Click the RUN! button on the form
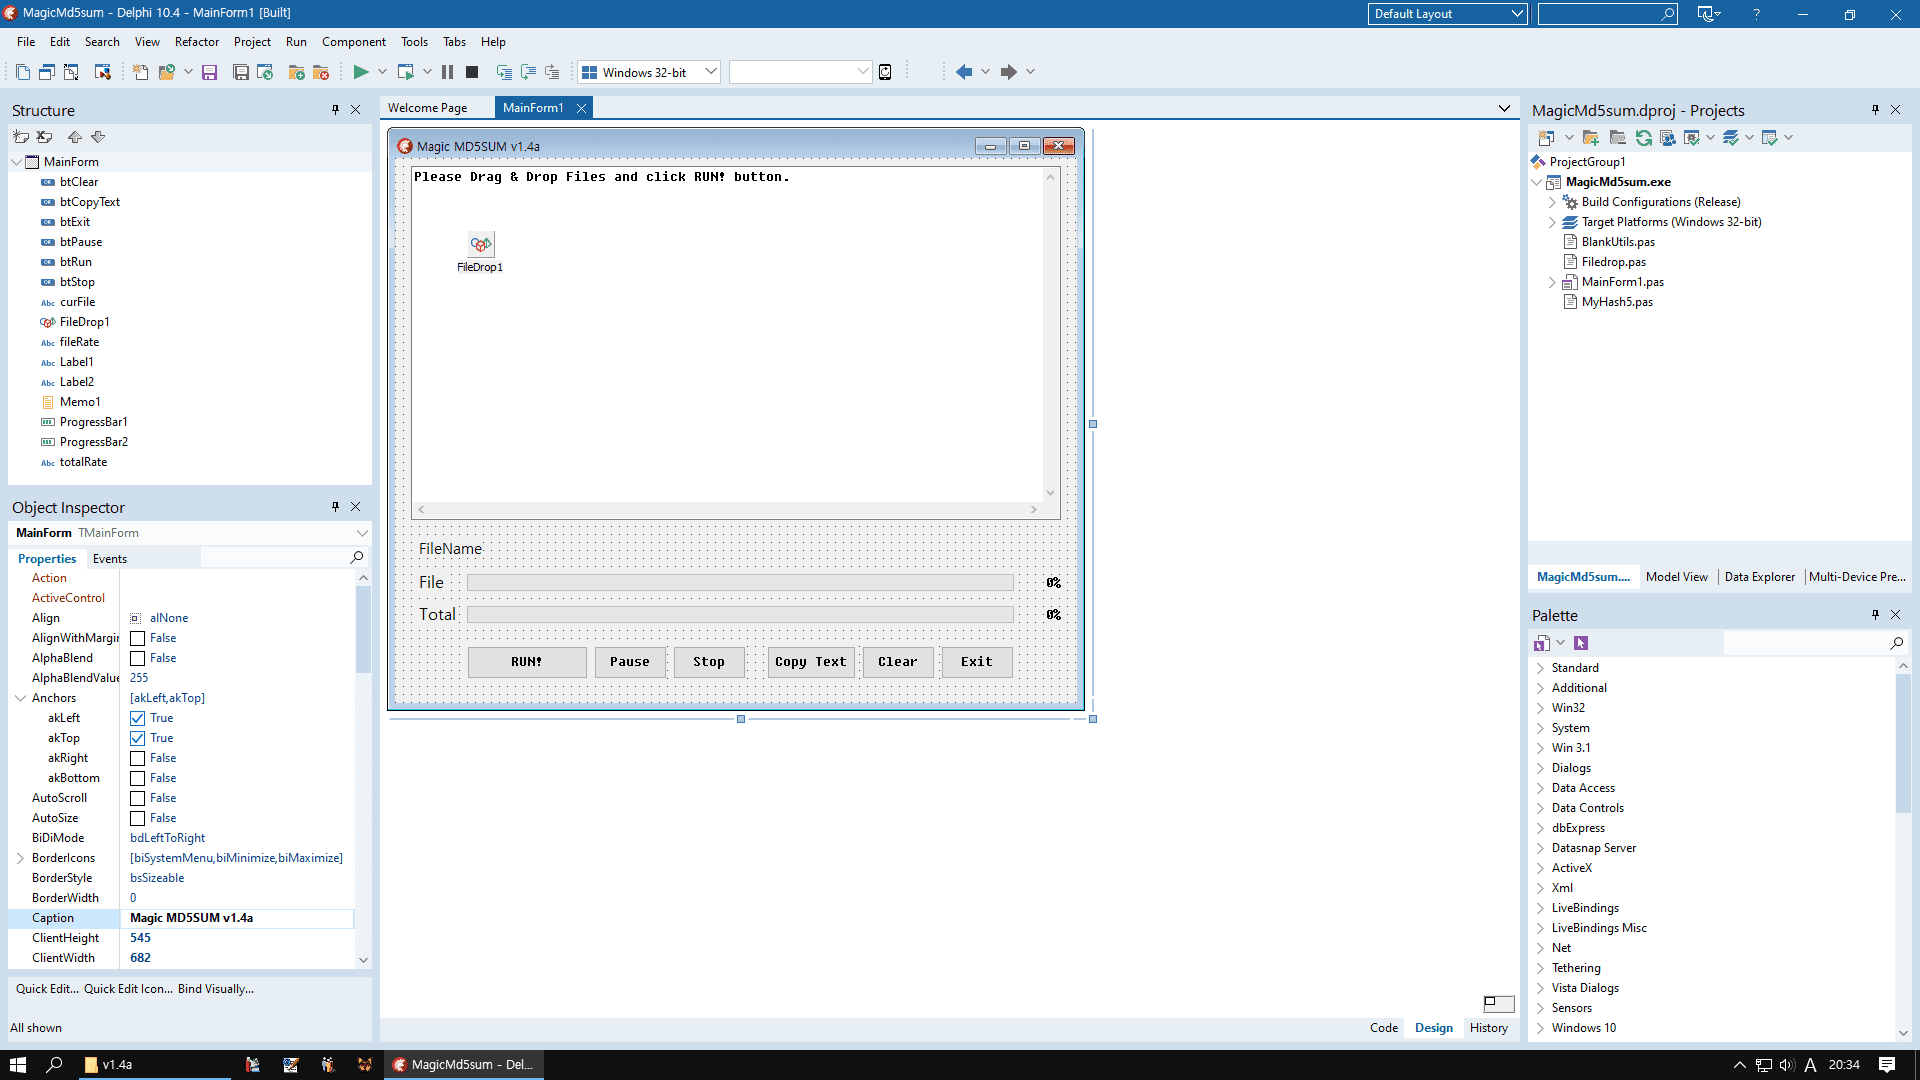The height and width of the screenshot is (1080, 1920). (x=527, y=662)
